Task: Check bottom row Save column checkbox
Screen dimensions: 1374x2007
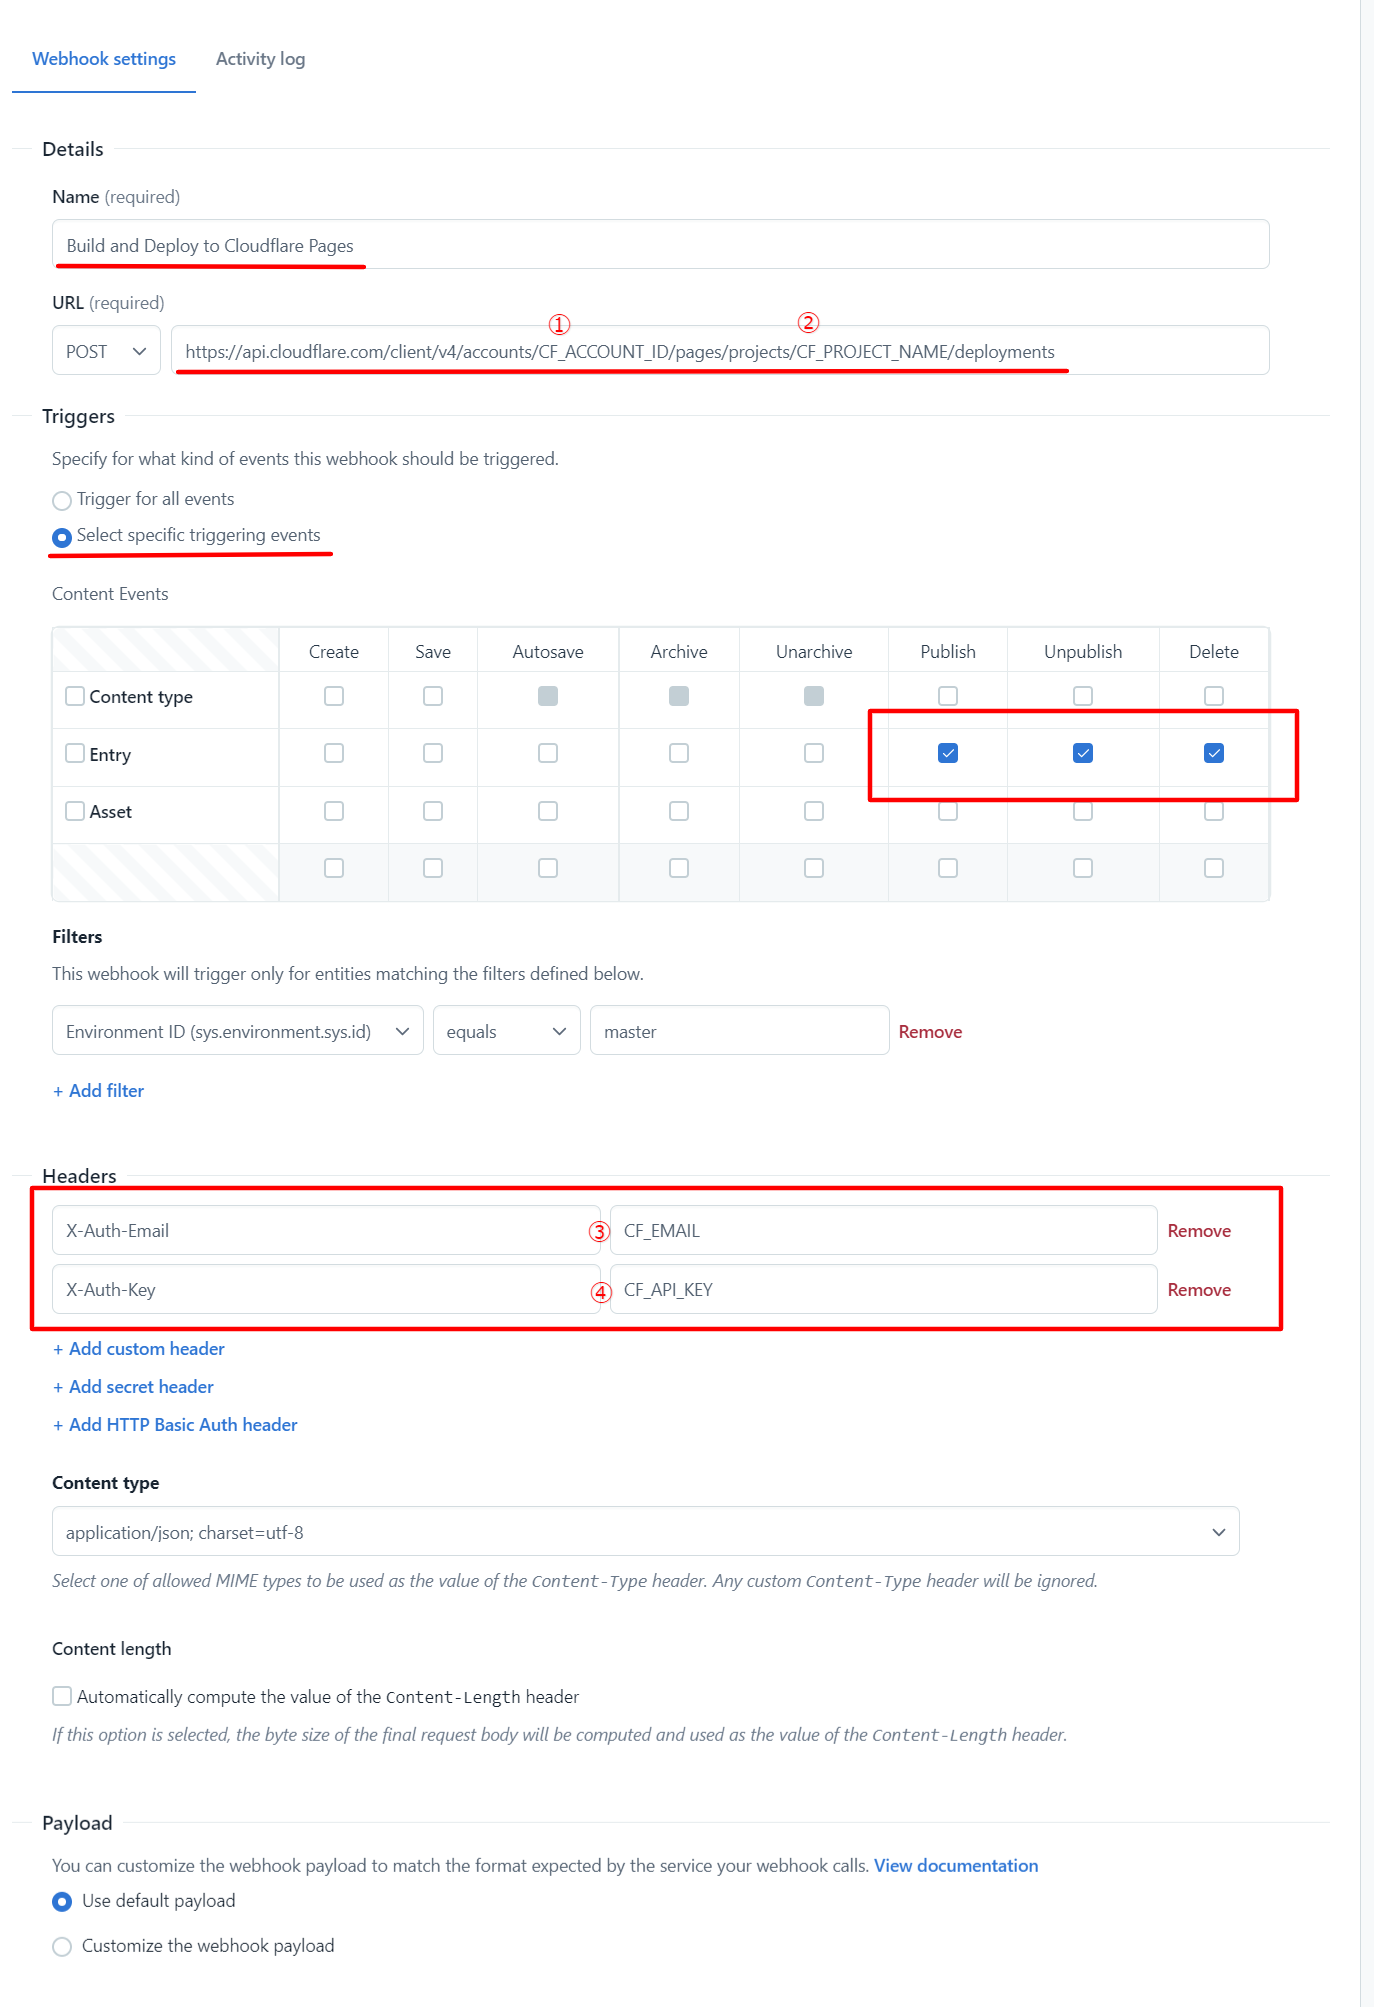Action: coord(433,868)
